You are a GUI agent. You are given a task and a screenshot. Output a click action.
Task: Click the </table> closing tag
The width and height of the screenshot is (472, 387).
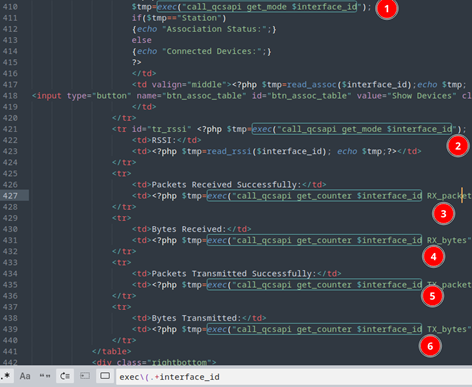tap(112, 351)
